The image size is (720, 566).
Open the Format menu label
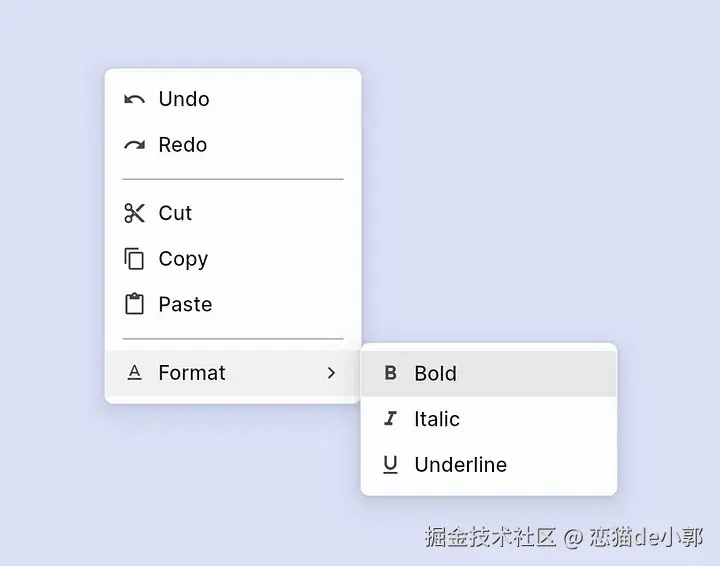(x=192, y=373)
